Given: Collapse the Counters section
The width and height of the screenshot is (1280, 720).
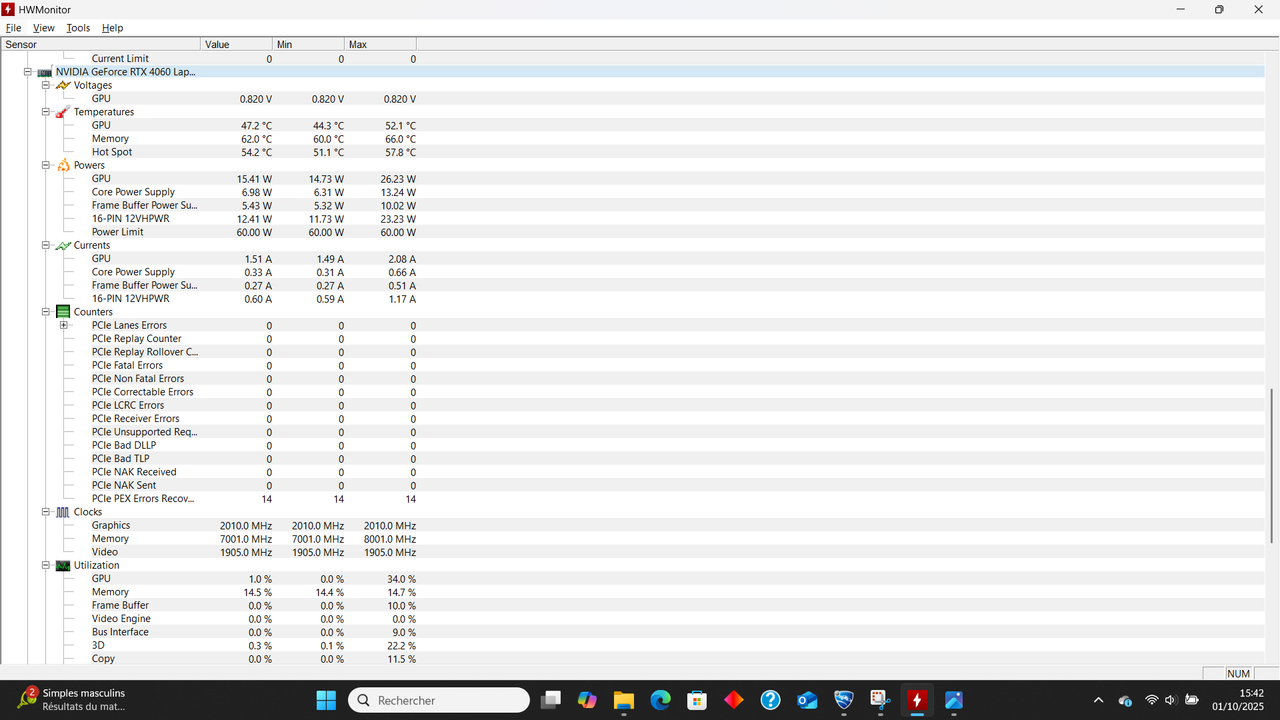Looking at the screenshot, I should 46,312.
